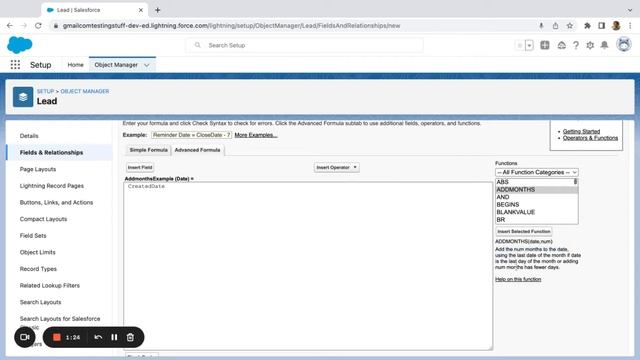Expand the Object Manager tab chevron
Viewport: 640px width, 360px height.
pyautogui.click(x=147, y=65)
